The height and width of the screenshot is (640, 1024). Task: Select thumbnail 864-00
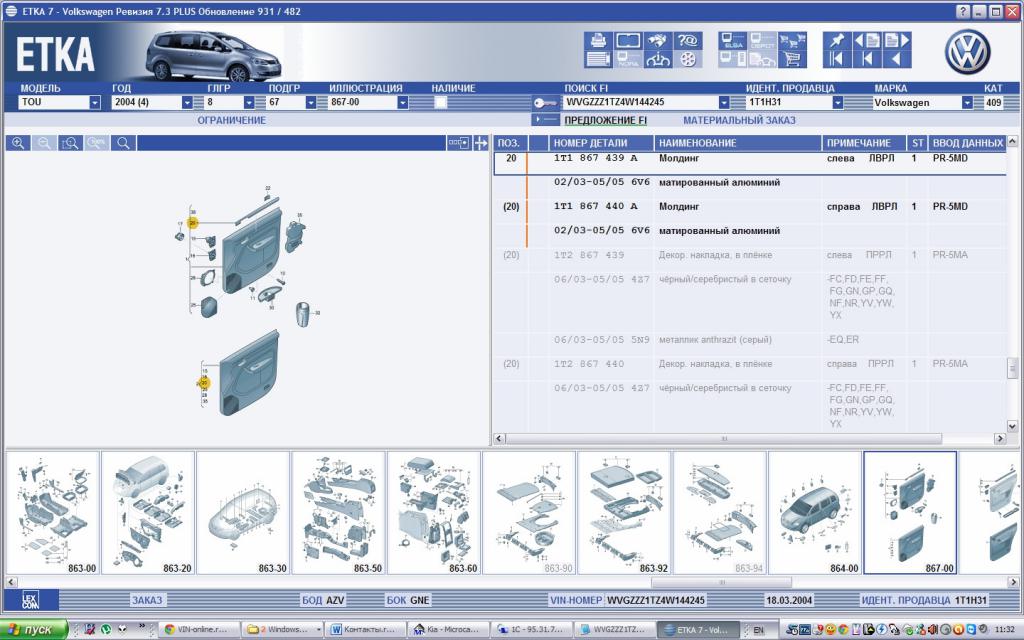814,513
